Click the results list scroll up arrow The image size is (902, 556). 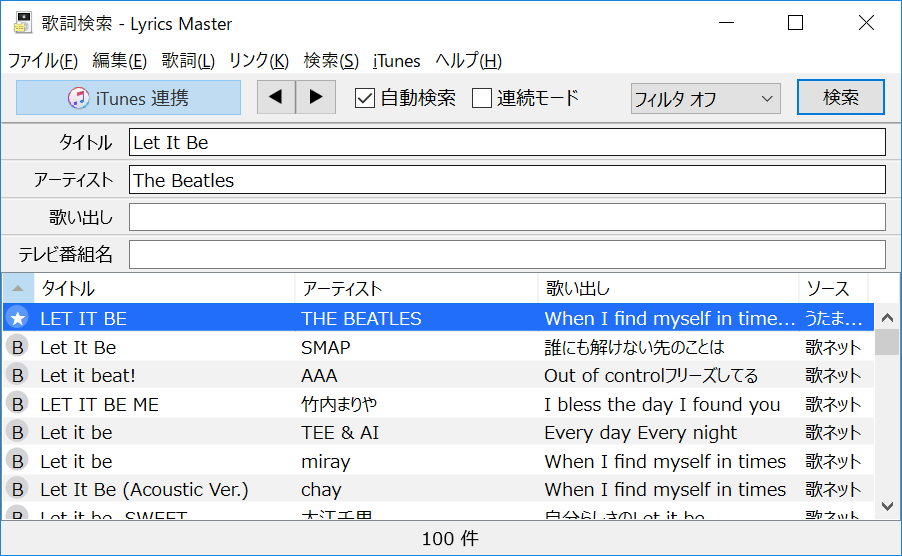coord(887,317)
